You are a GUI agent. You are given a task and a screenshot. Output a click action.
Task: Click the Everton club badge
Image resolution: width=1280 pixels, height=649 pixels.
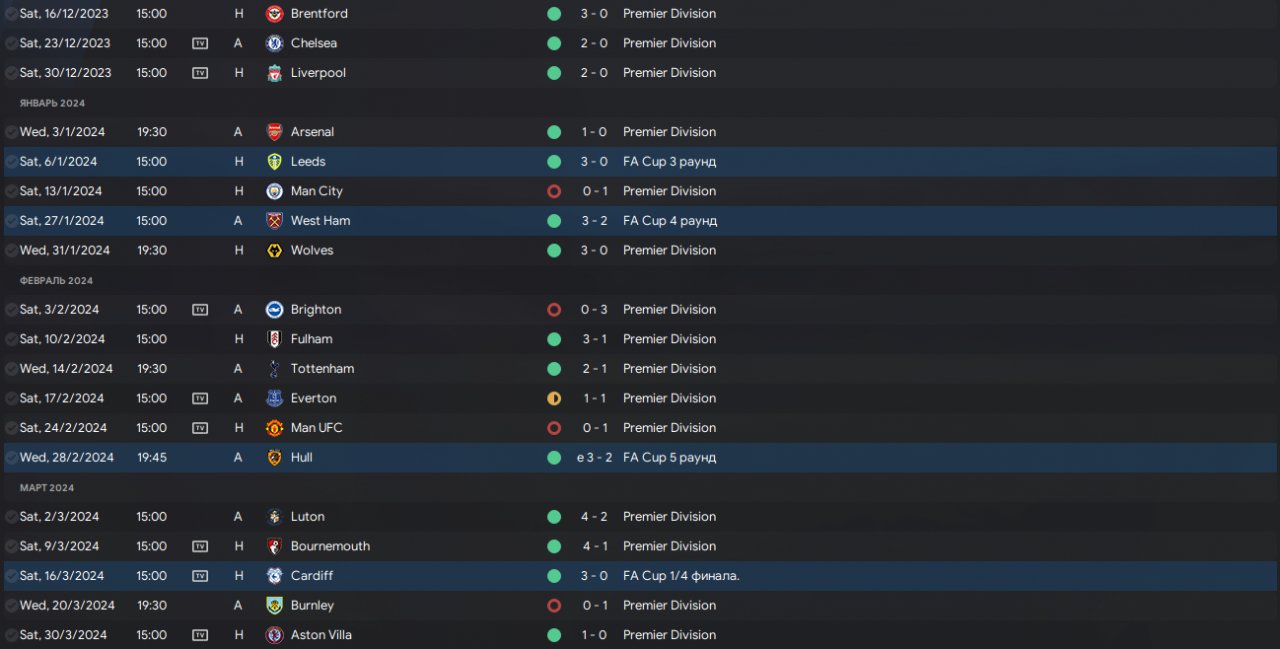pyautogui.click(x=274, y=398)
